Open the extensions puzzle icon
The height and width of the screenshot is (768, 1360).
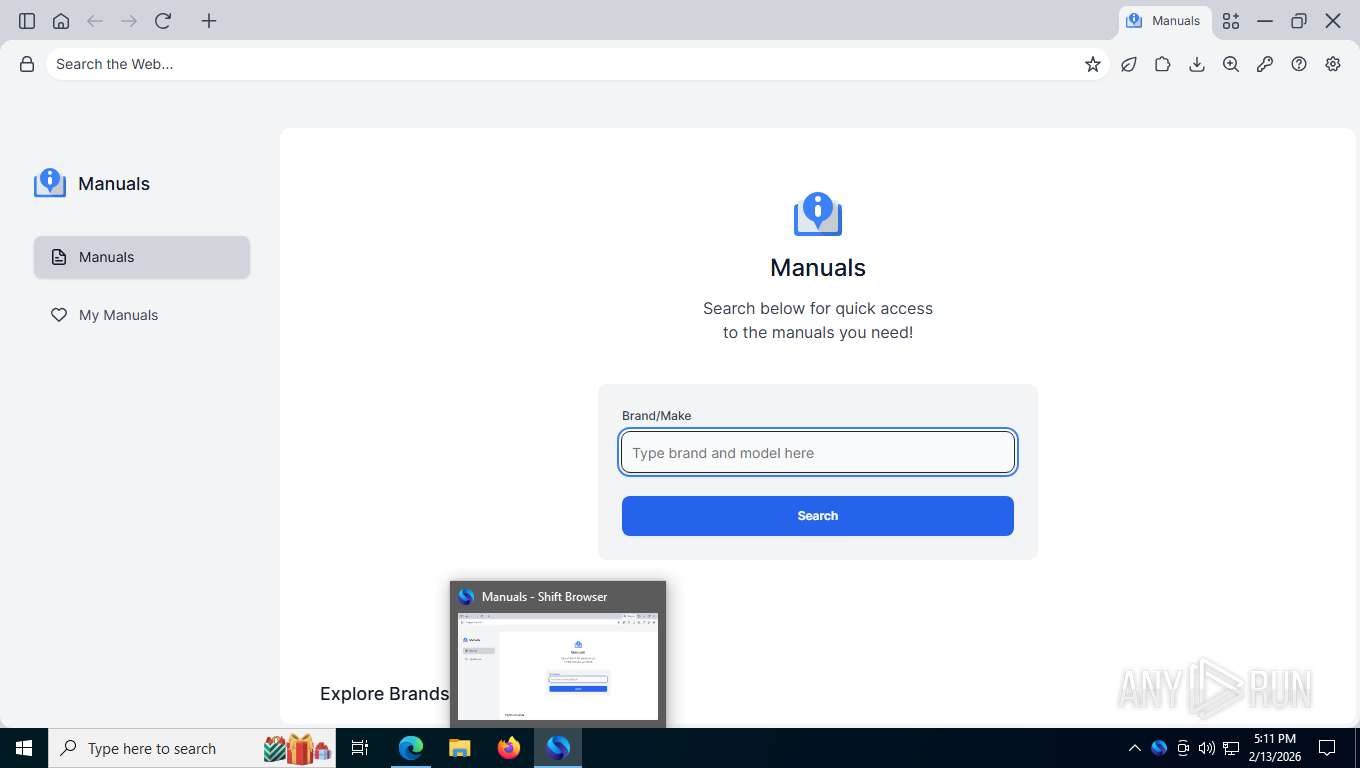(x=1163, y=64)
